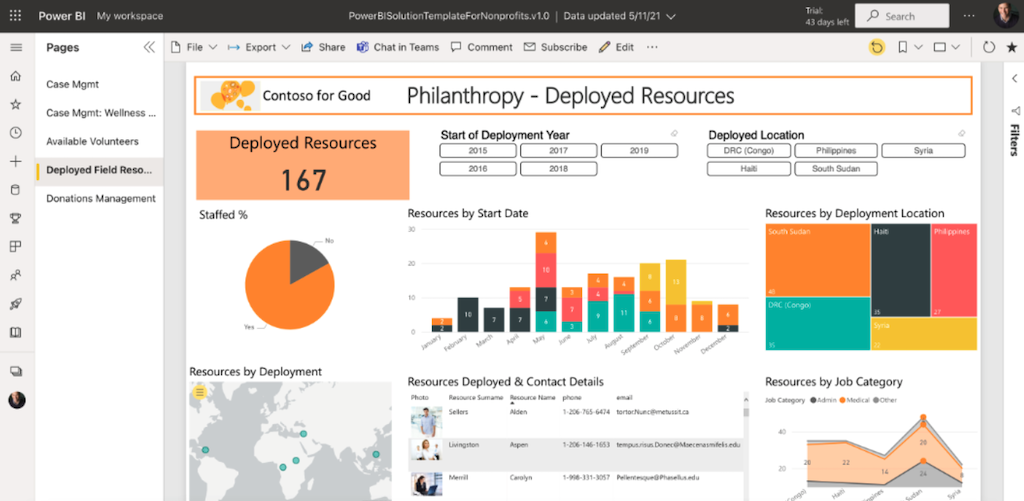
Task: Click the Reset to default icon
Action: [x=876, y=47]
